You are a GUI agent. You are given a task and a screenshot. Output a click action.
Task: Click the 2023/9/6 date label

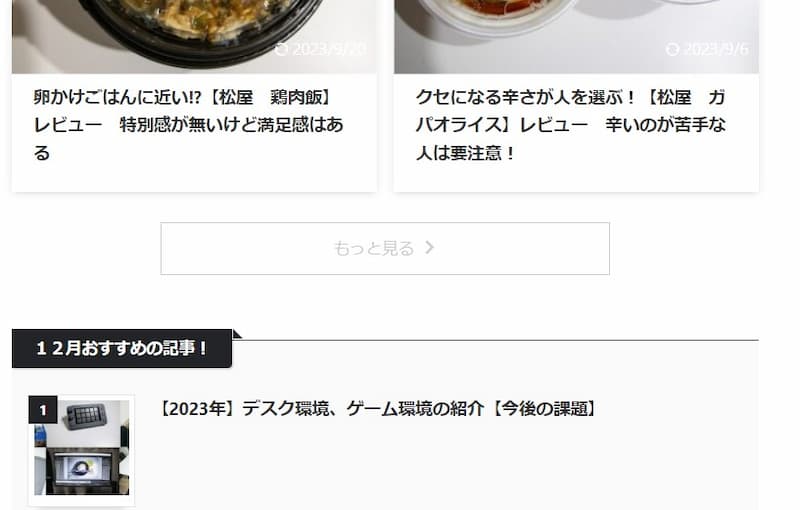[716, 49]
